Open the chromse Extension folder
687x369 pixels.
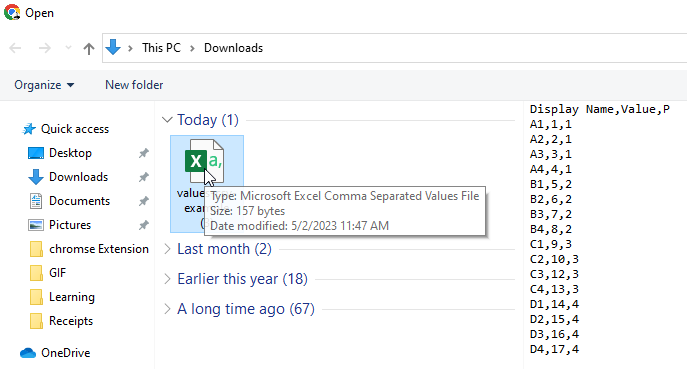coord(99,249)
